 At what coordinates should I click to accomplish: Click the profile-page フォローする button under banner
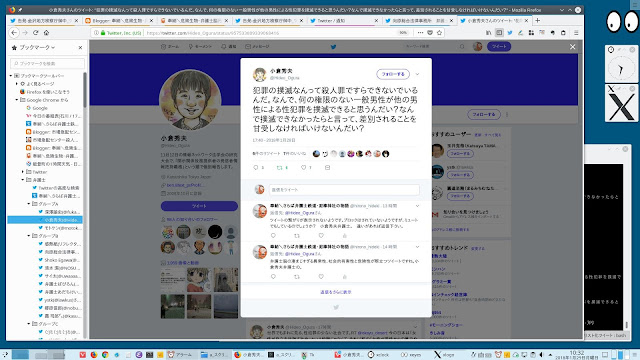484,115
